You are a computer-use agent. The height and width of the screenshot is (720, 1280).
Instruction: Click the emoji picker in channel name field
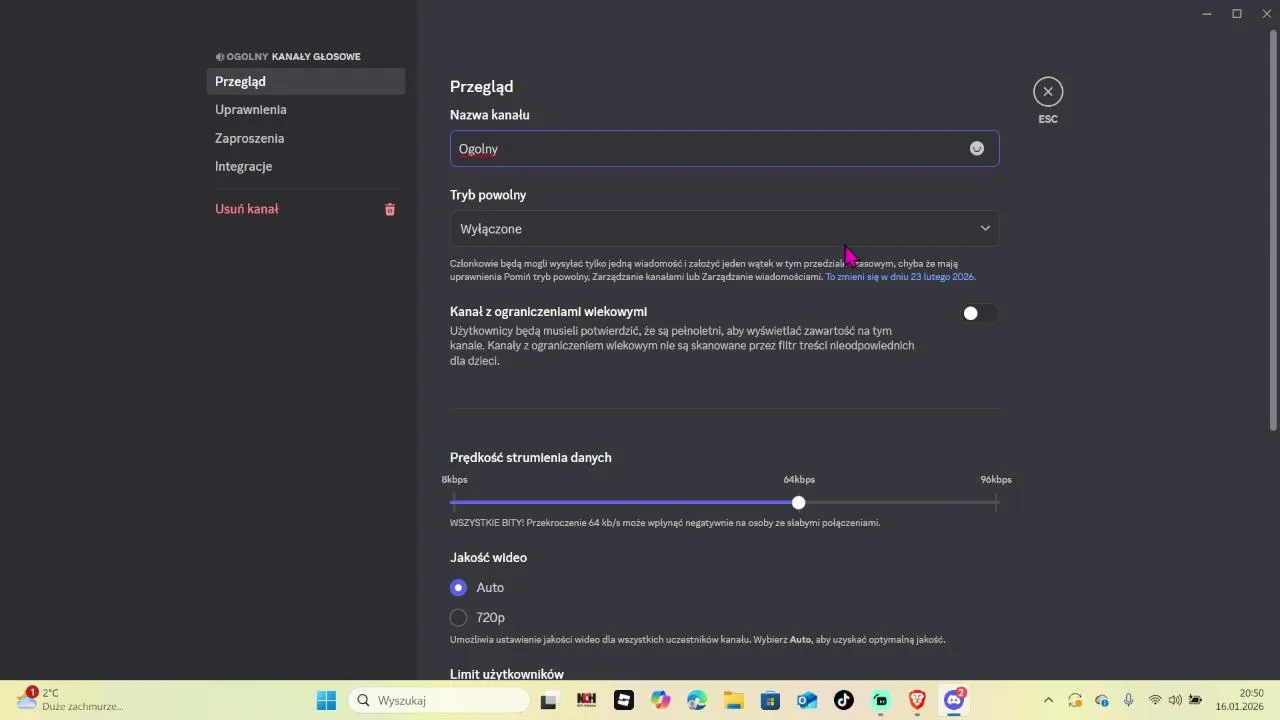click(x=977, y=149)
